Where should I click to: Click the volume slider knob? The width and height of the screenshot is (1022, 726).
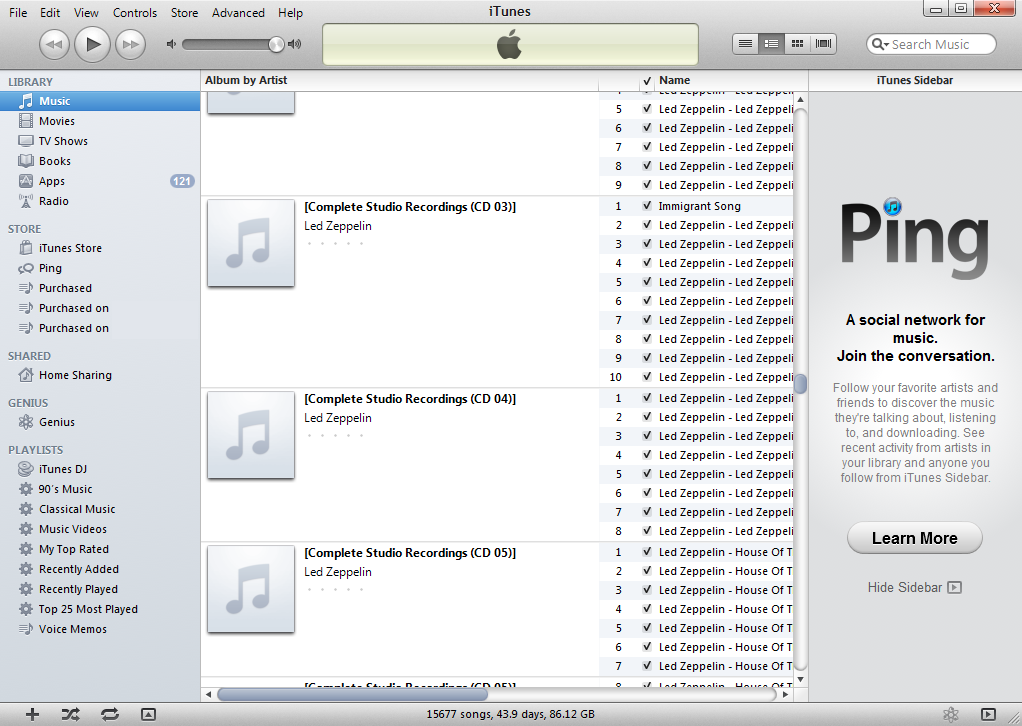(276, 44)
